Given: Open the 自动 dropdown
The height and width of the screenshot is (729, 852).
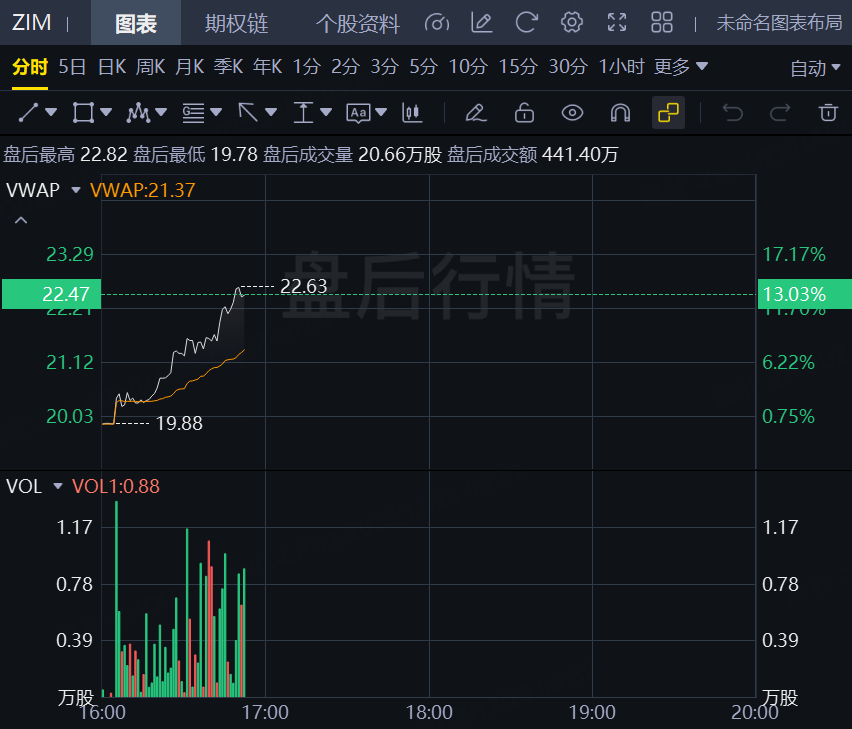Looking at the screenshot, I should [x=815, y=68].
